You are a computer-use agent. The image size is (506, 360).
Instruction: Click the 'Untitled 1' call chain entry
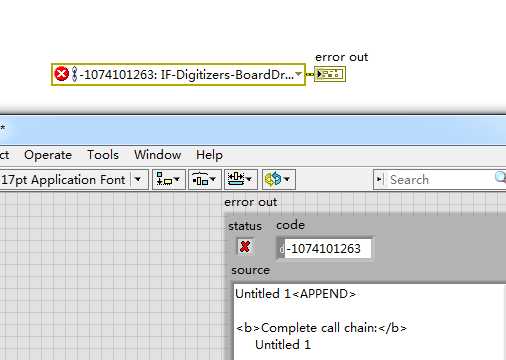[x=283, y=345]
